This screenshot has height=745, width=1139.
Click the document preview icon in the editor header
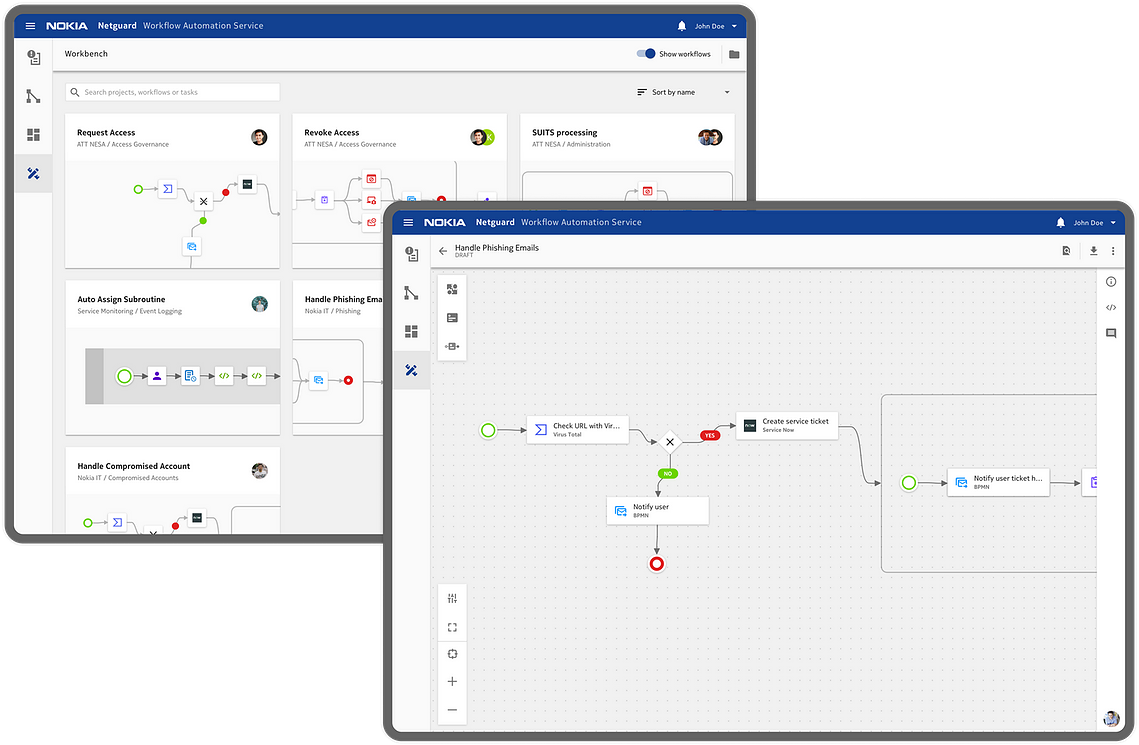[x=1066, y=251]
